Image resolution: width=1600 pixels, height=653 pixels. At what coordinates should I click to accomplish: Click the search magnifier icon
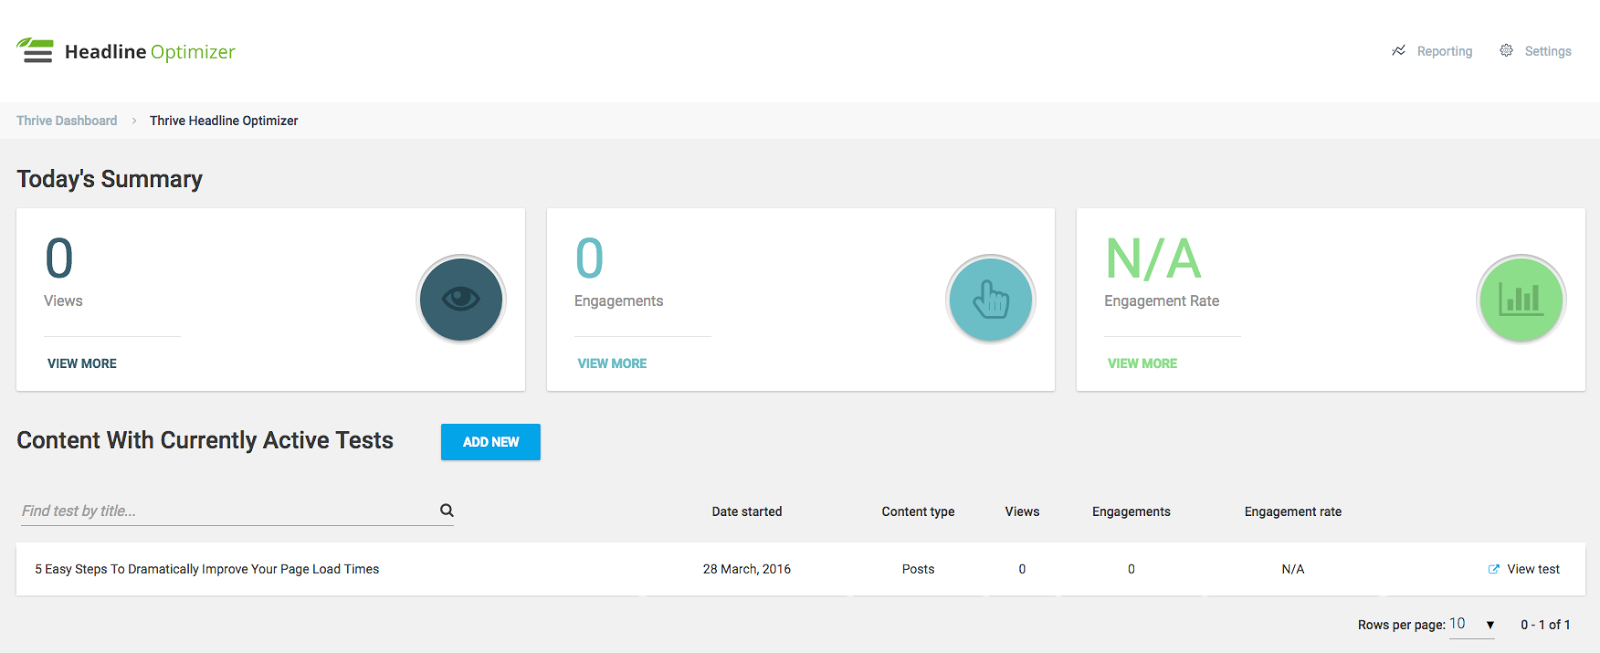(x=447, y=510)
